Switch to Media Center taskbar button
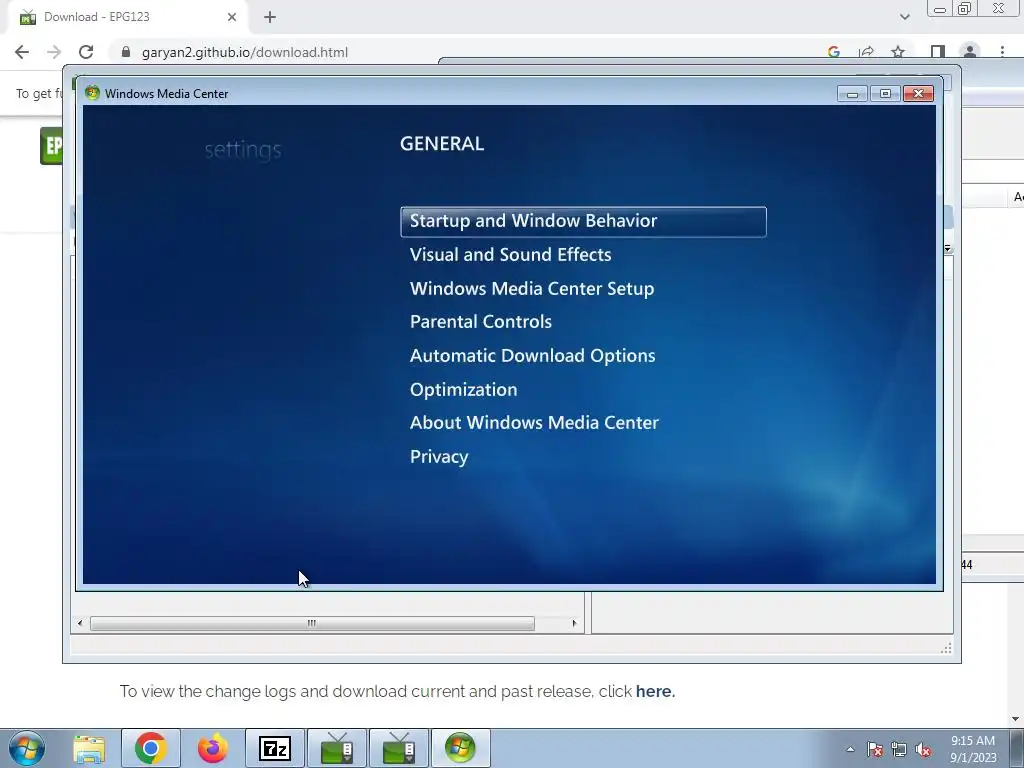The width and height of the screenshot is (1024, 768). (x=460, y=748)
